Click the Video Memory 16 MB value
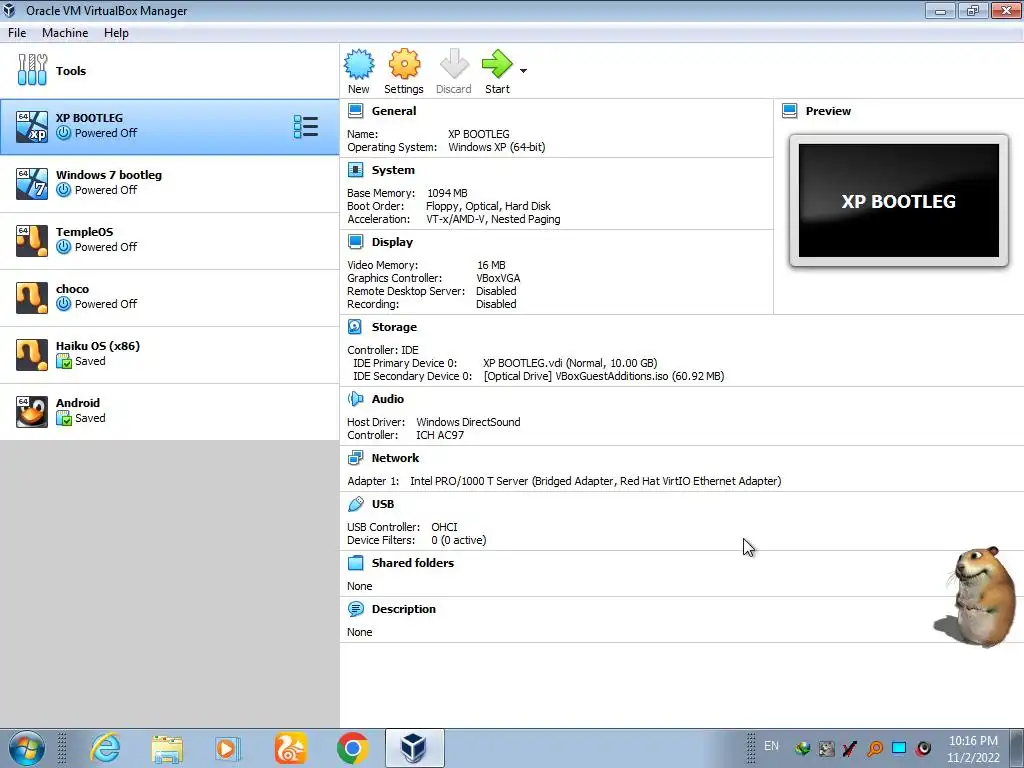 tap(491, 265)
